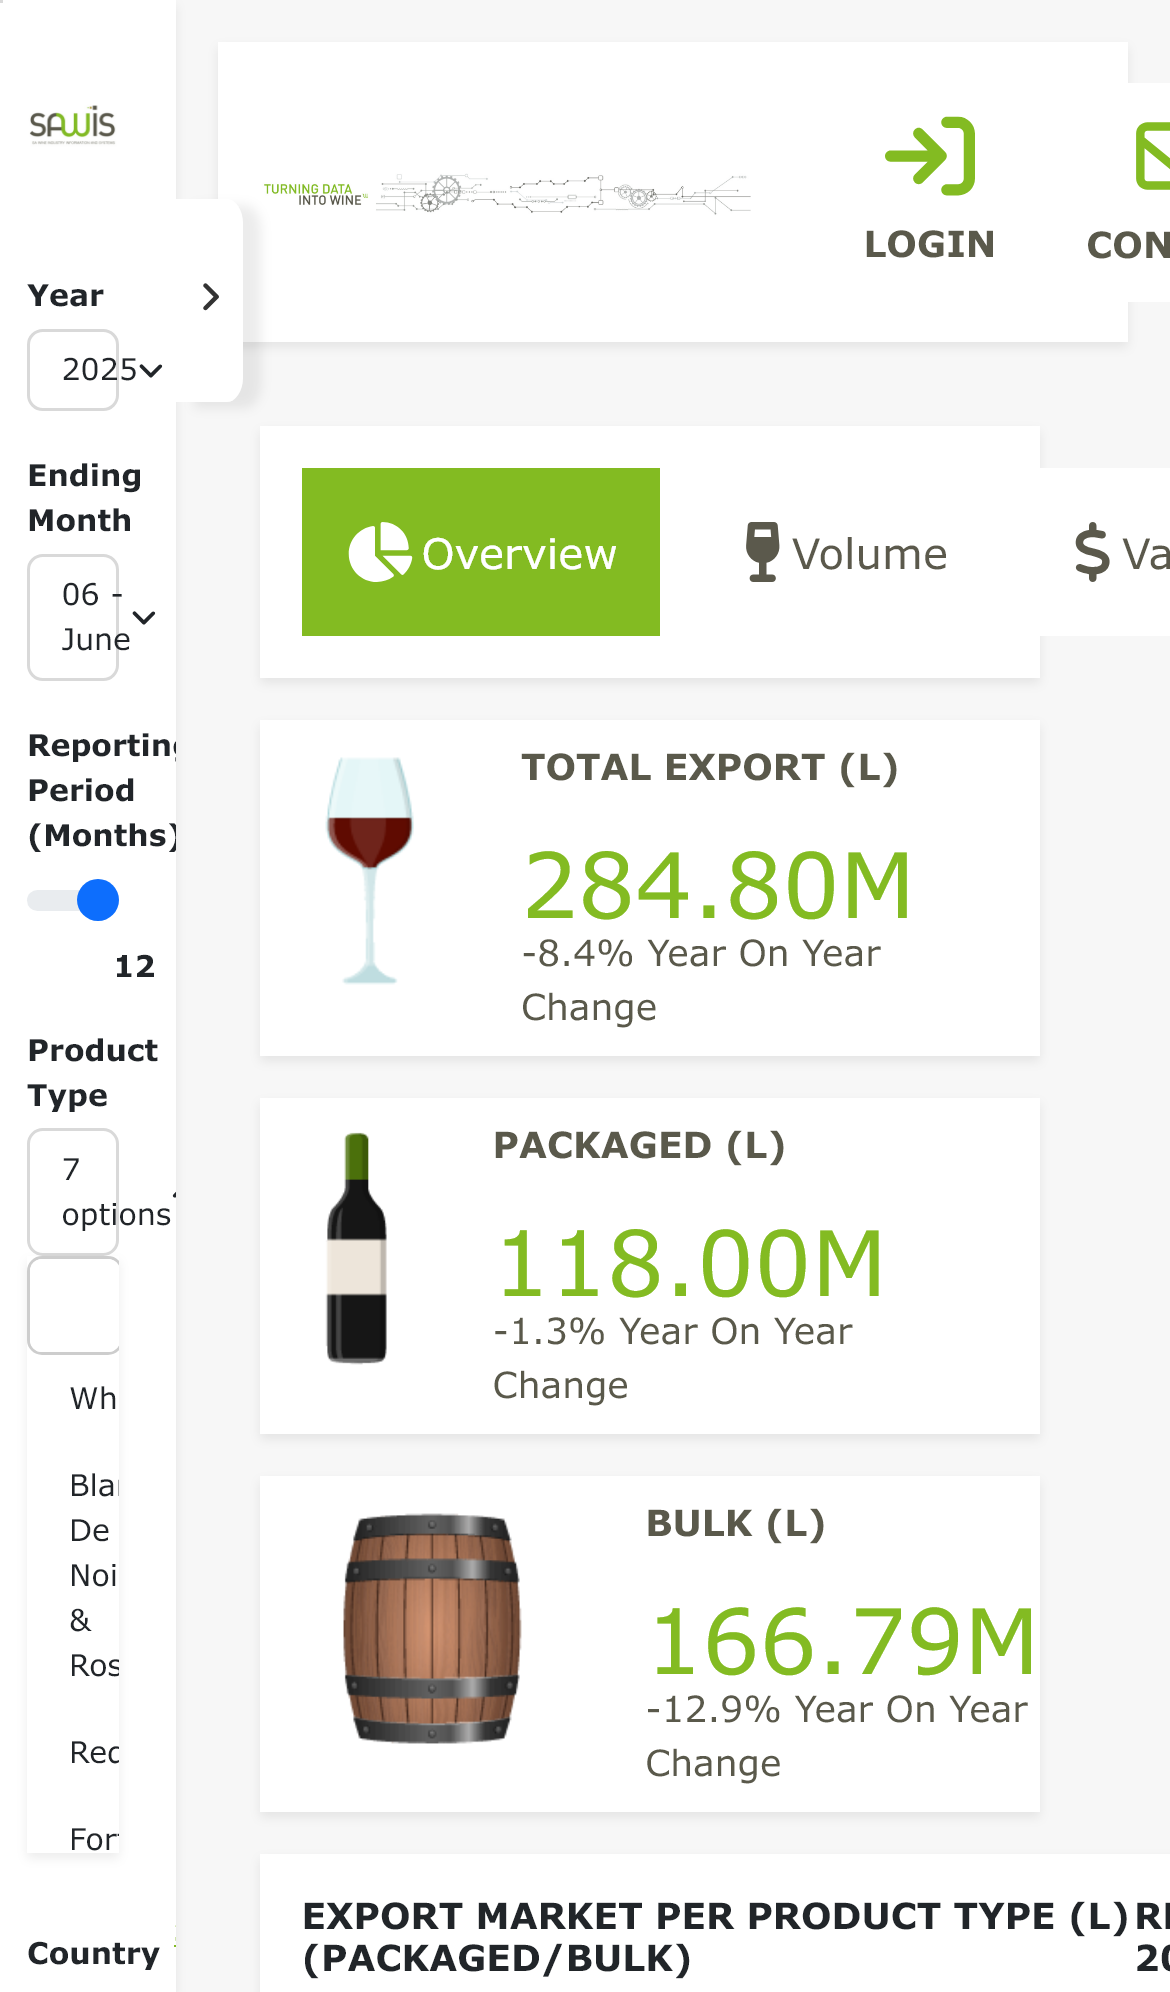This screenshot has width=1170, height=1992.
Task: Switch to the Volume tab
Action: [846, 552]
